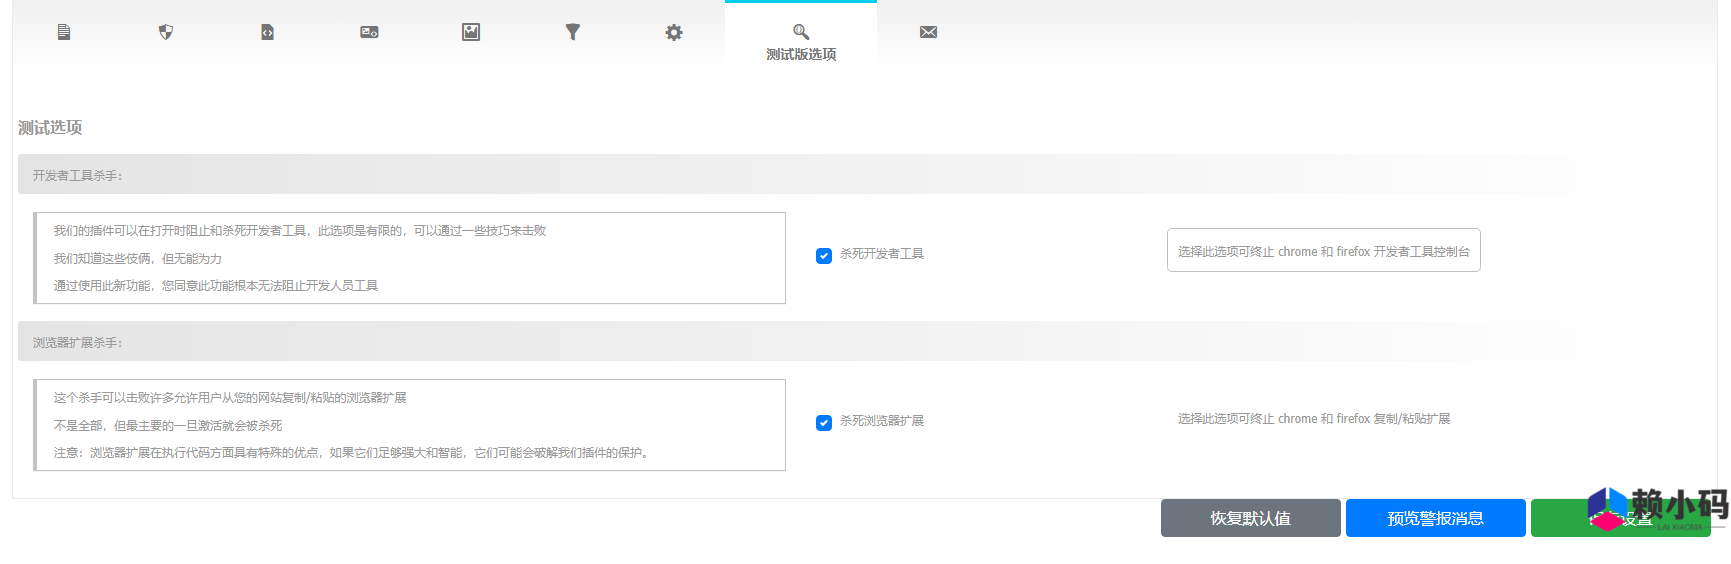Click the 杀死浏览器扩展 label text
1731x564 pixels.
(881, 421)
